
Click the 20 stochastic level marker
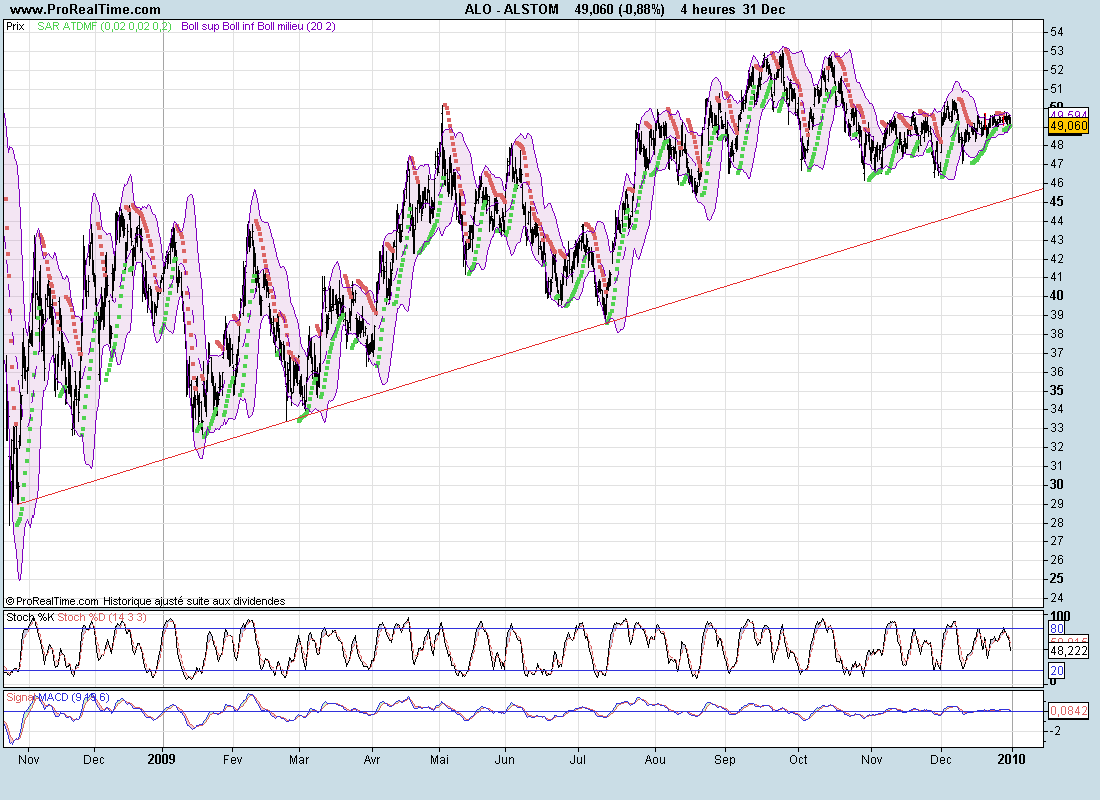1057,671
